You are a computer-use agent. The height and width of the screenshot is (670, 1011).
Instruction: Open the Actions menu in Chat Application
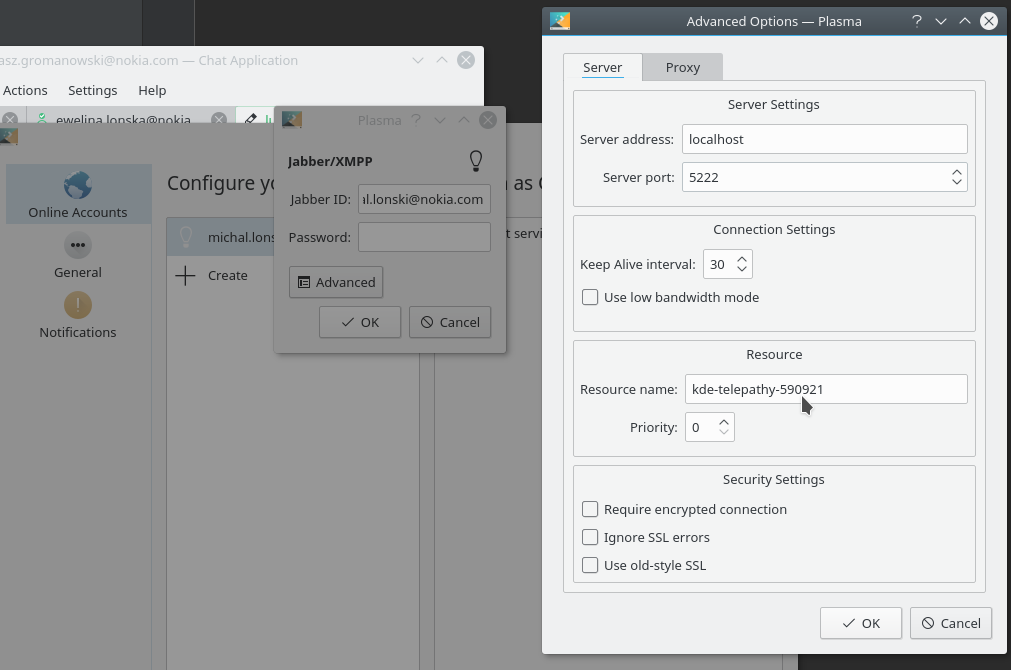coord(25,90)
